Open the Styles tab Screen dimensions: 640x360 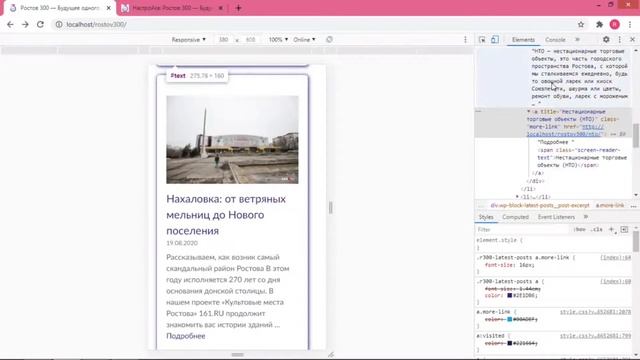click(486, 217)
